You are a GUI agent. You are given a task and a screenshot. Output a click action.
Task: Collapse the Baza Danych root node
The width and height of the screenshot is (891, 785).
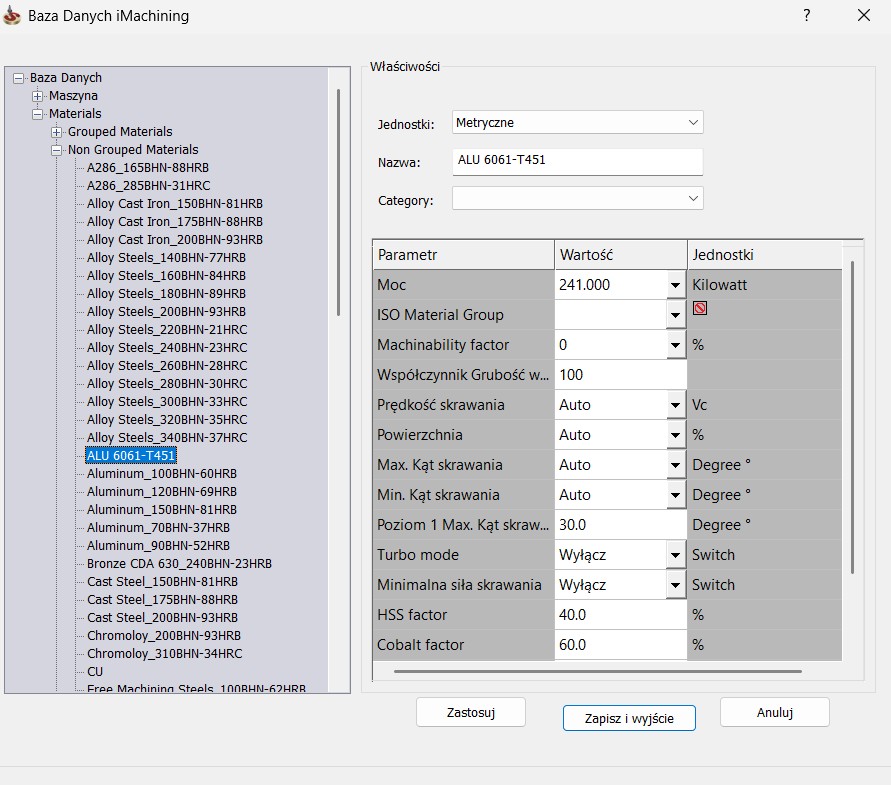click(x=19, y=78)
